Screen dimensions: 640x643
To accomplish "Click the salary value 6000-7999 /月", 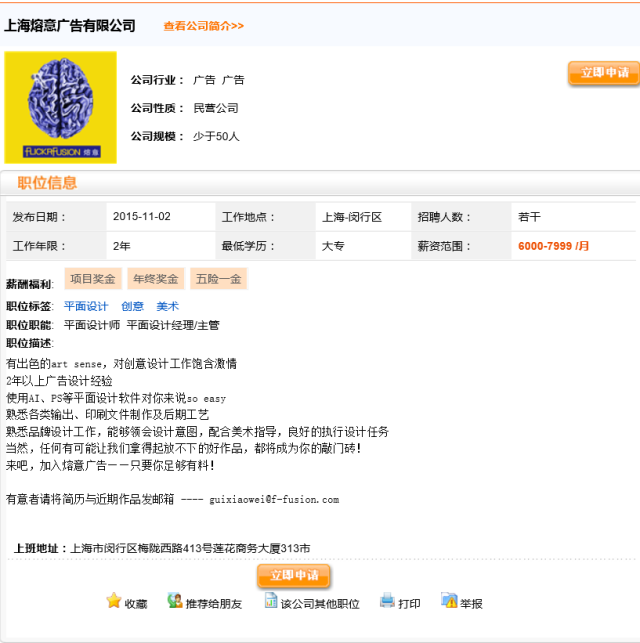I will [x=553, y=246].
